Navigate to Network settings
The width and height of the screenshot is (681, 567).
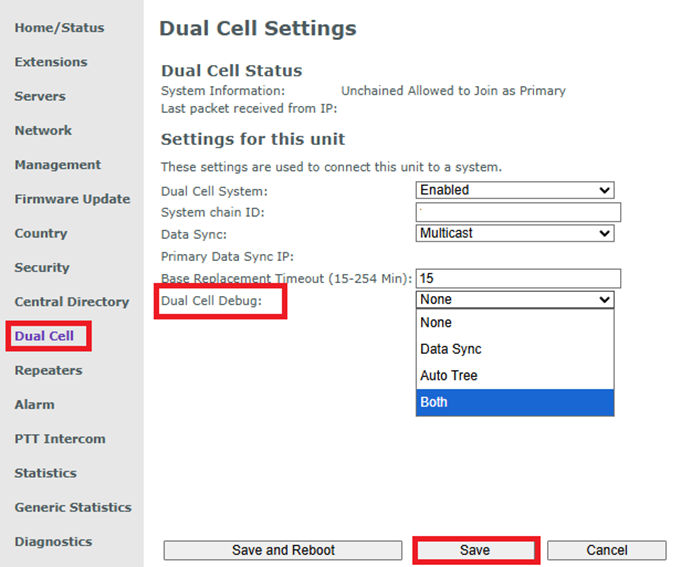(x=43, y=130)
